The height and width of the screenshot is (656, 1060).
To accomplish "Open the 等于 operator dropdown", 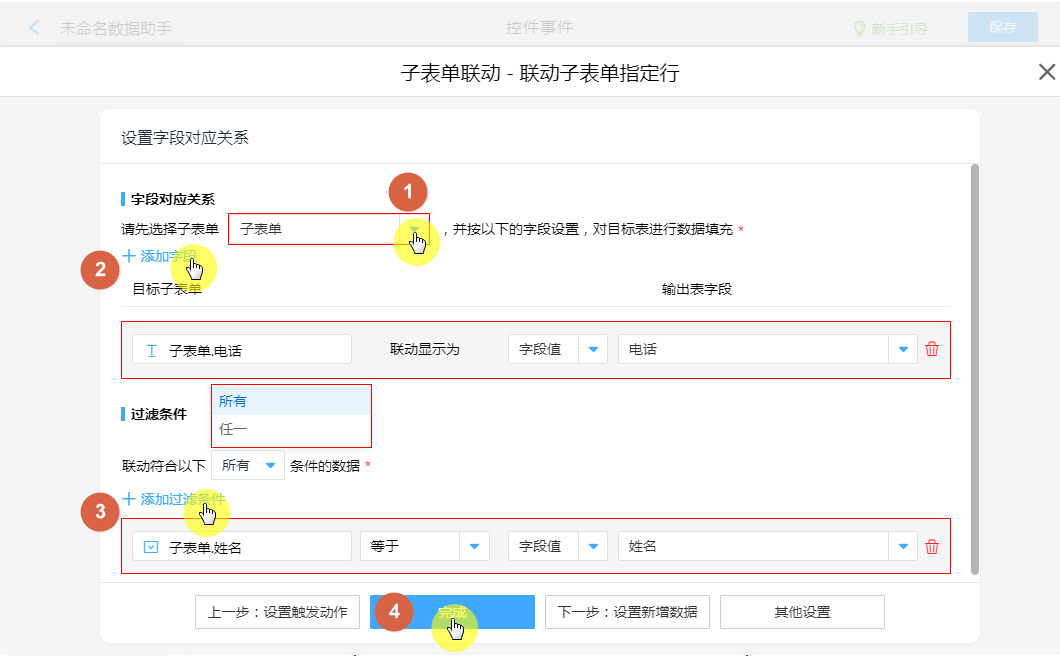I will 473,546.
